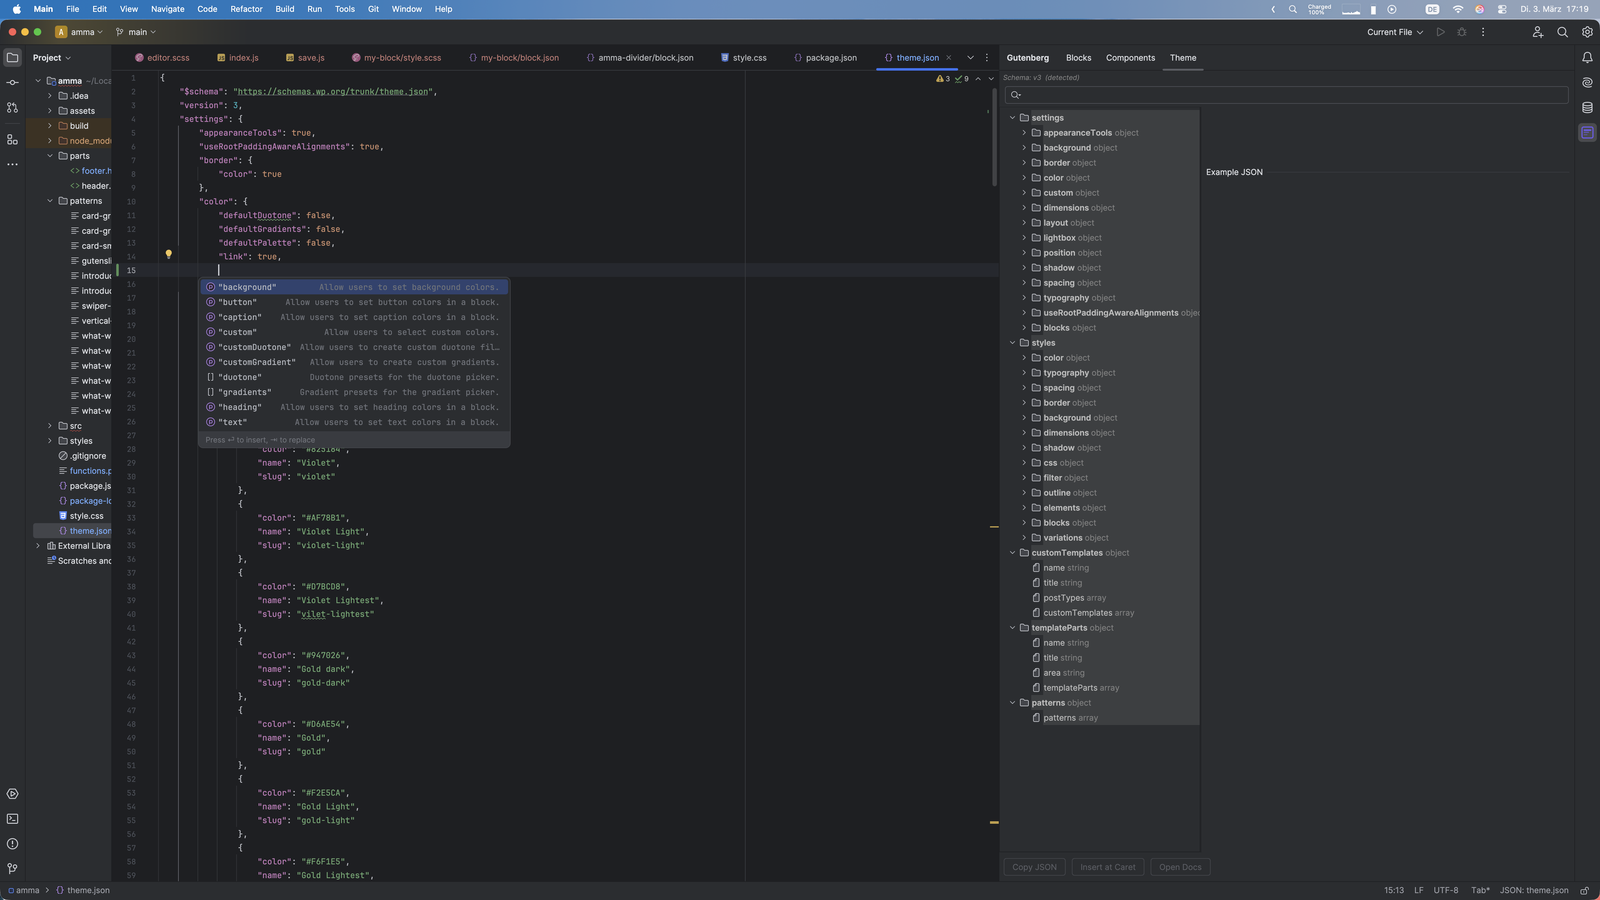Expand appearanceTools object in Theme tree

pyautogui.click(x=1024, y=133)
